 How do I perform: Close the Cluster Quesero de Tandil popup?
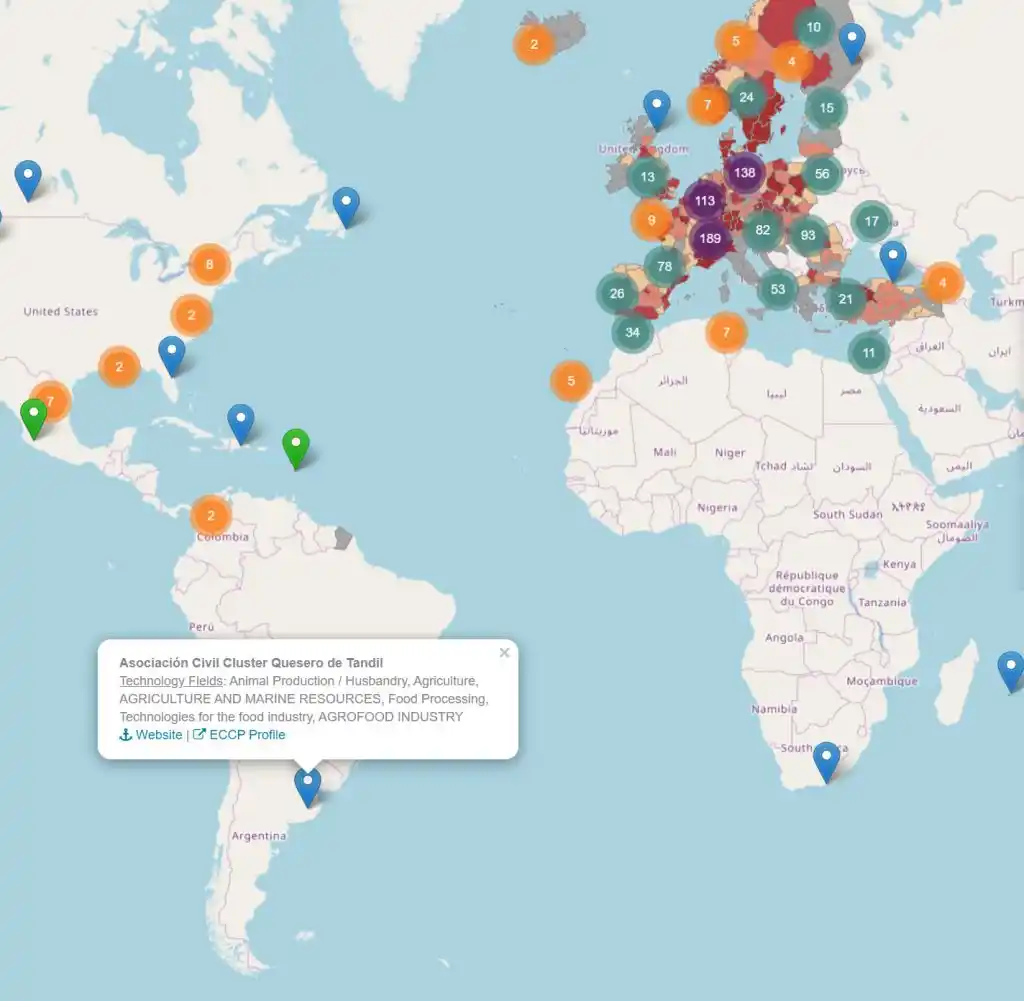point(504,652)
